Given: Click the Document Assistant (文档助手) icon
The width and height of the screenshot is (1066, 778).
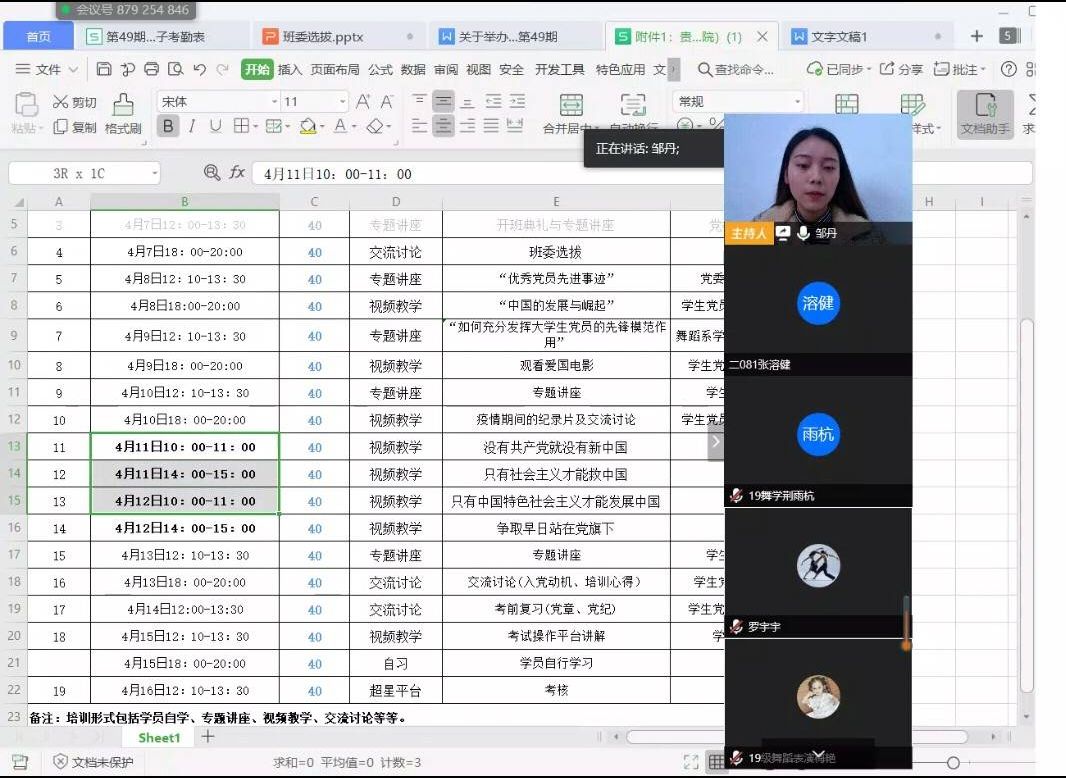Looking at the screenshot, I should pyautogui.click(x=985, y=106).
